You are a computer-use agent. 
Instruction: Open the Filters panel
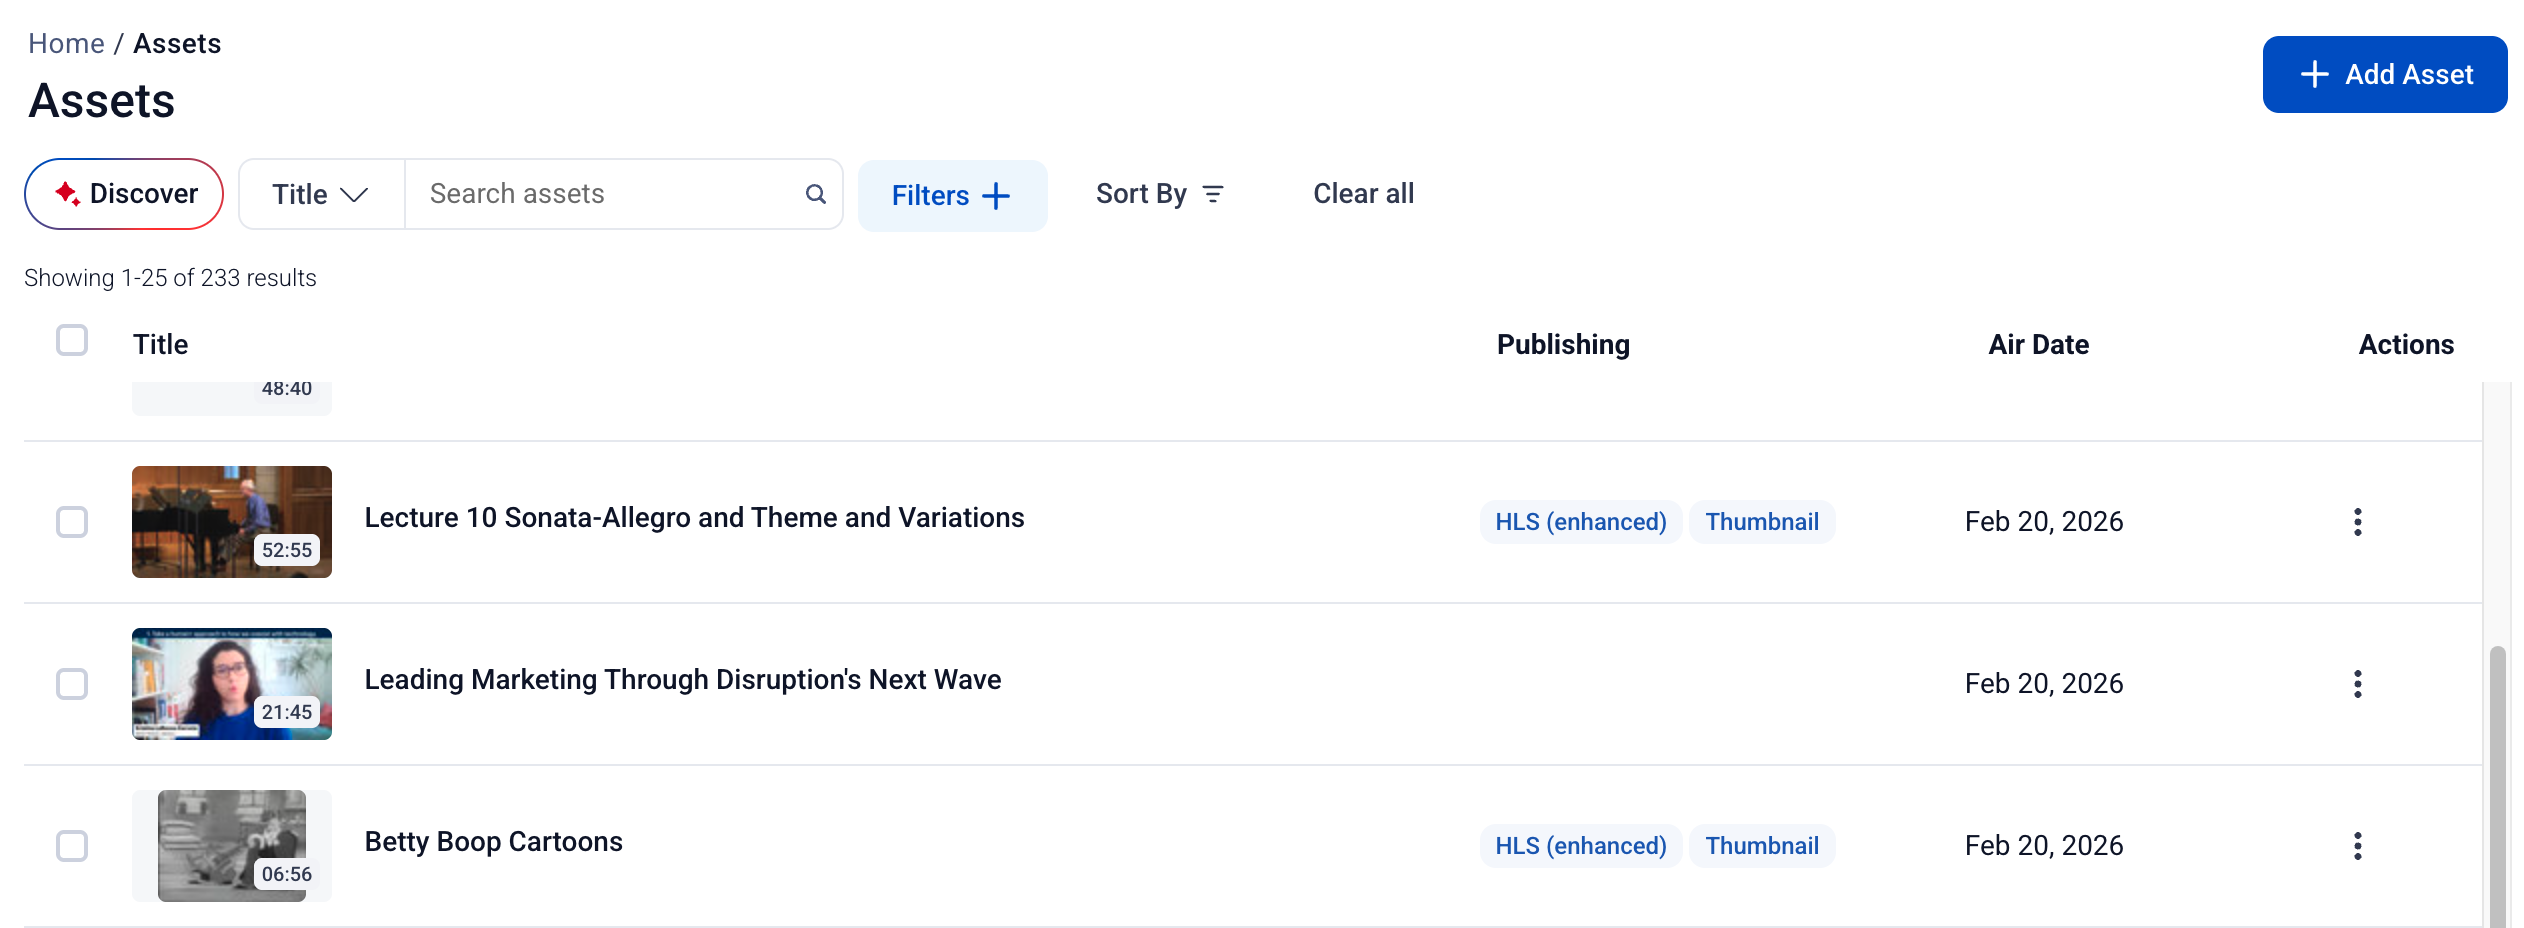click(952, 196)
